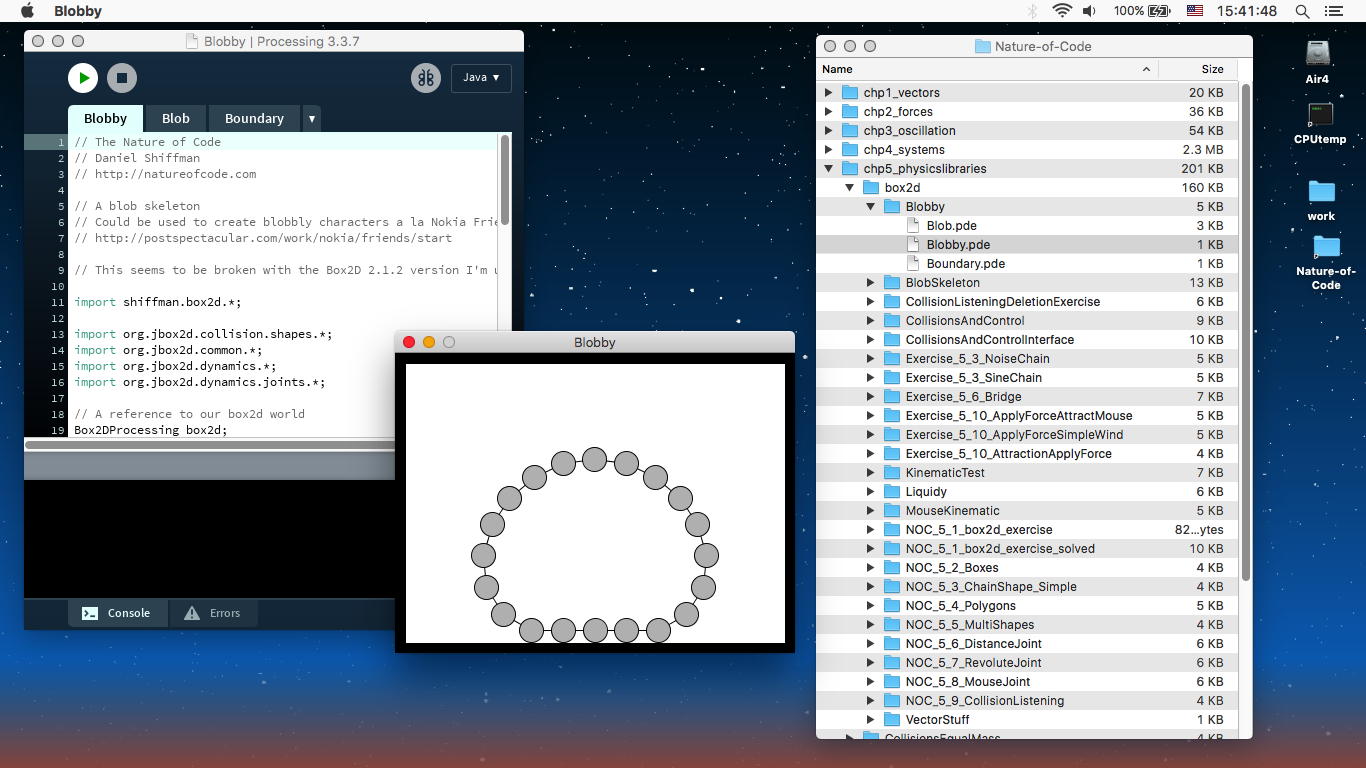Select the chp3_oscillation folder icon

[850, 130]
